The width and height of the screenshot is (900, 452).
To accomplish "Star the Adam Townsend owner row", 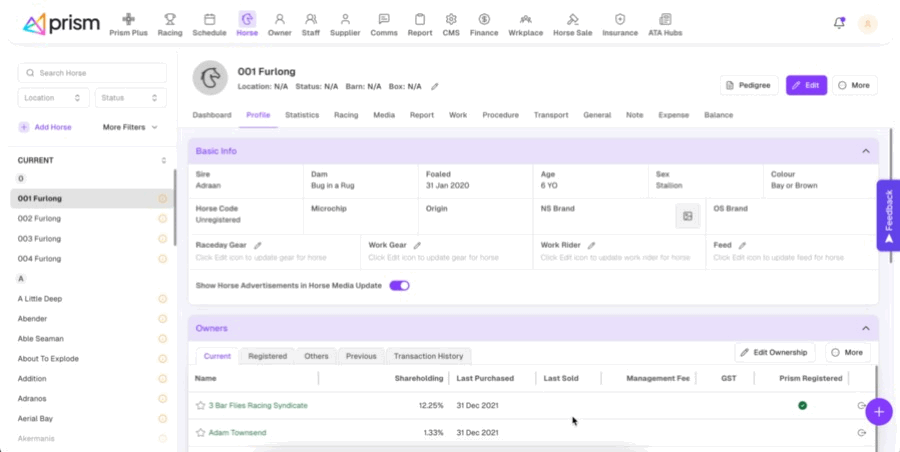I will [200, 432].
